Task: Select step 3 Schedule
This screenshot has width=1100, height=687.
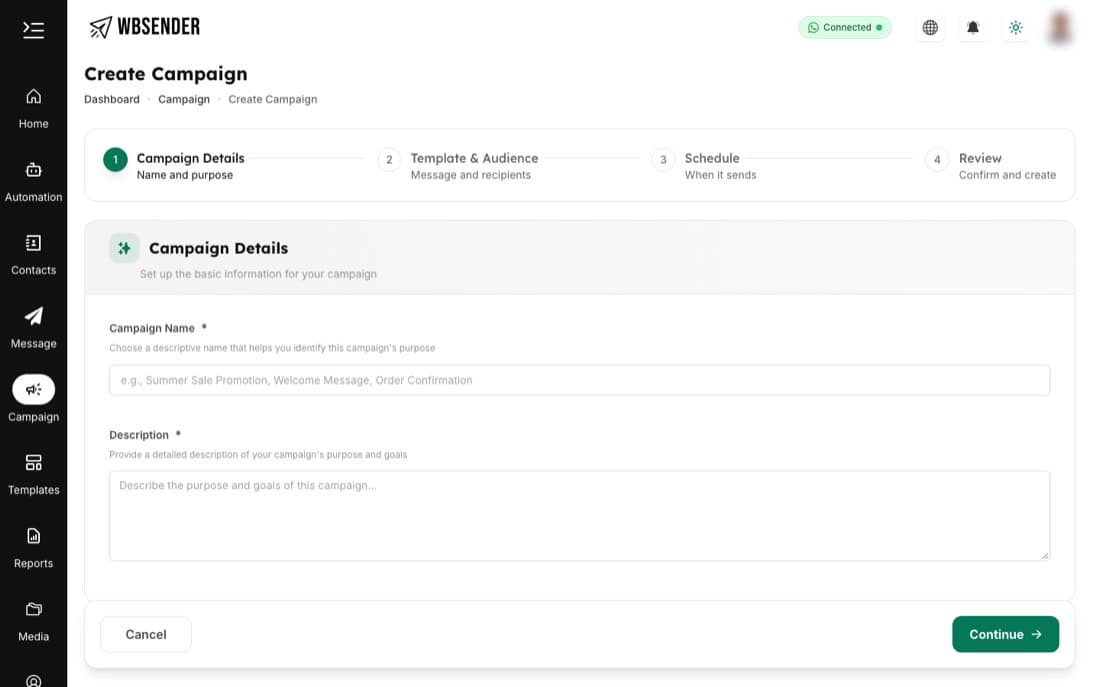Action: click(704, 166)
